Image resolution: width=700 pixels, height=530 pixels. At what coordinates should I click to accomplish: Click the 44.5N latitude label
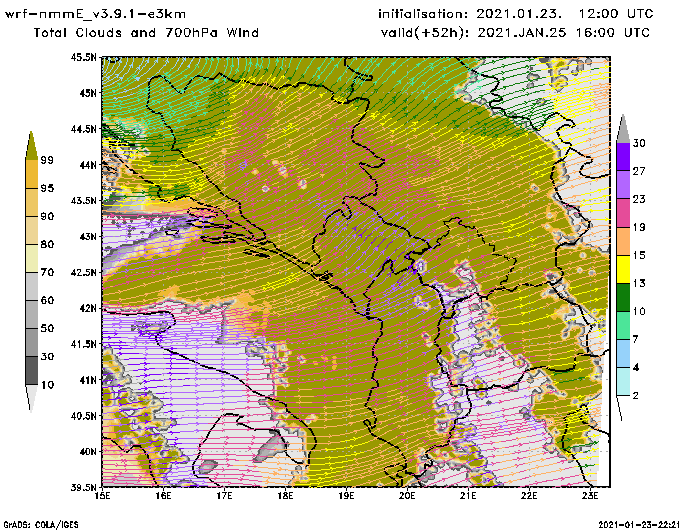click(x=83, y=129)
